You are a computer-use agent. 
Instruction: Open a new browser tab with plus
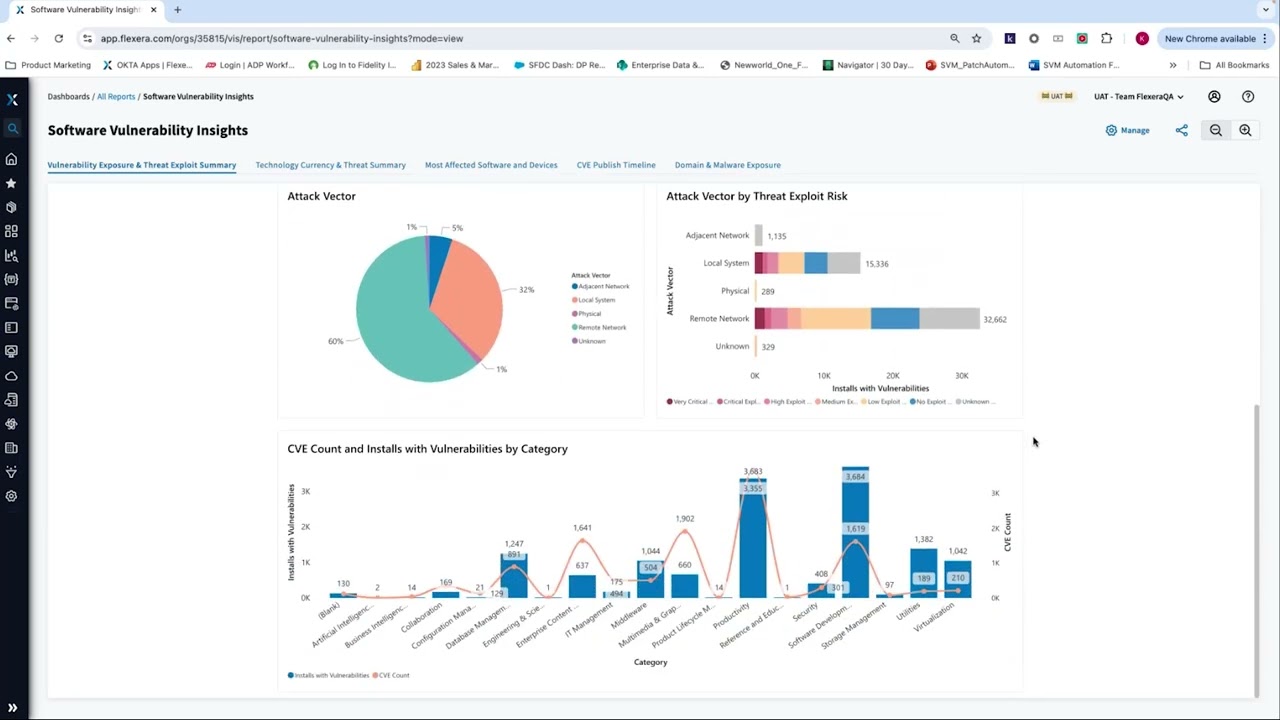tap(177, 10)
